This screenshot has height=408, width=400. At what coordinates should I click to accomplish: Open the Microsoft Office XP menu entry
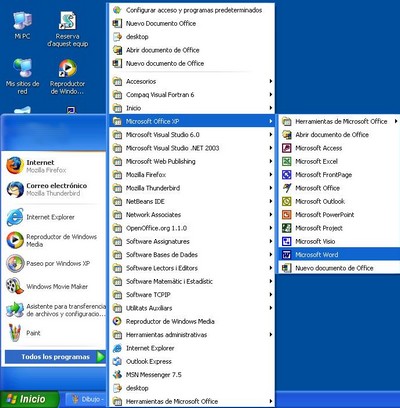pos(192,121)
